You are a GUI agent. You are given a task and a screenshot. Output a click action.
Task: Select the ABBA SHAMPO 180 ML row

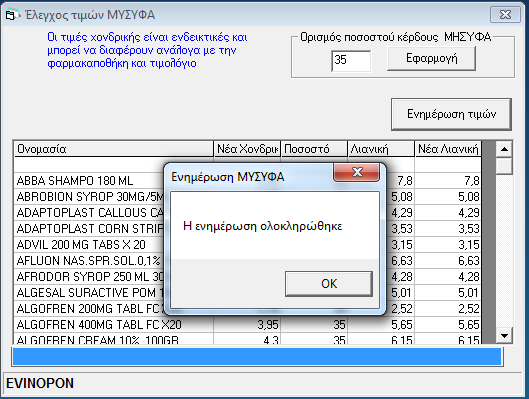pos(89,181)
